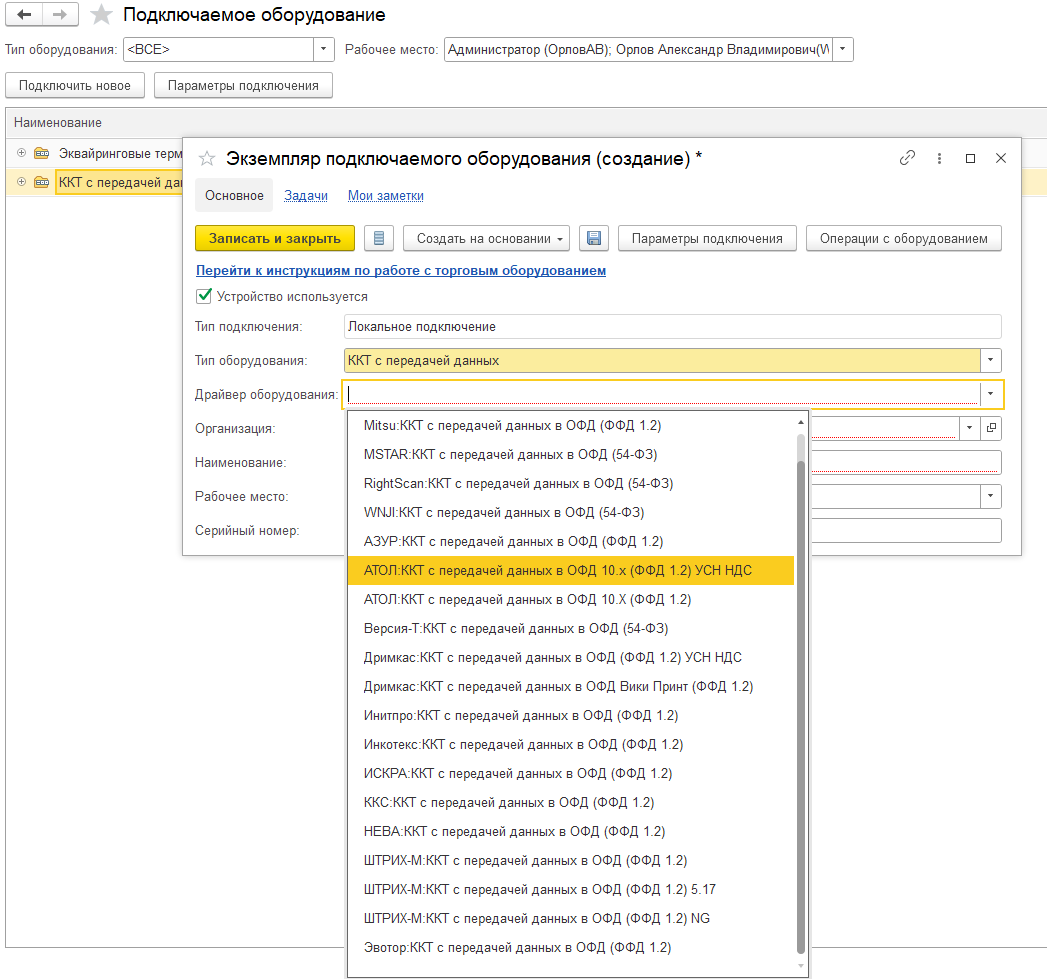
Task: Open the three-dot more options menu
Action: pos(939,158)
